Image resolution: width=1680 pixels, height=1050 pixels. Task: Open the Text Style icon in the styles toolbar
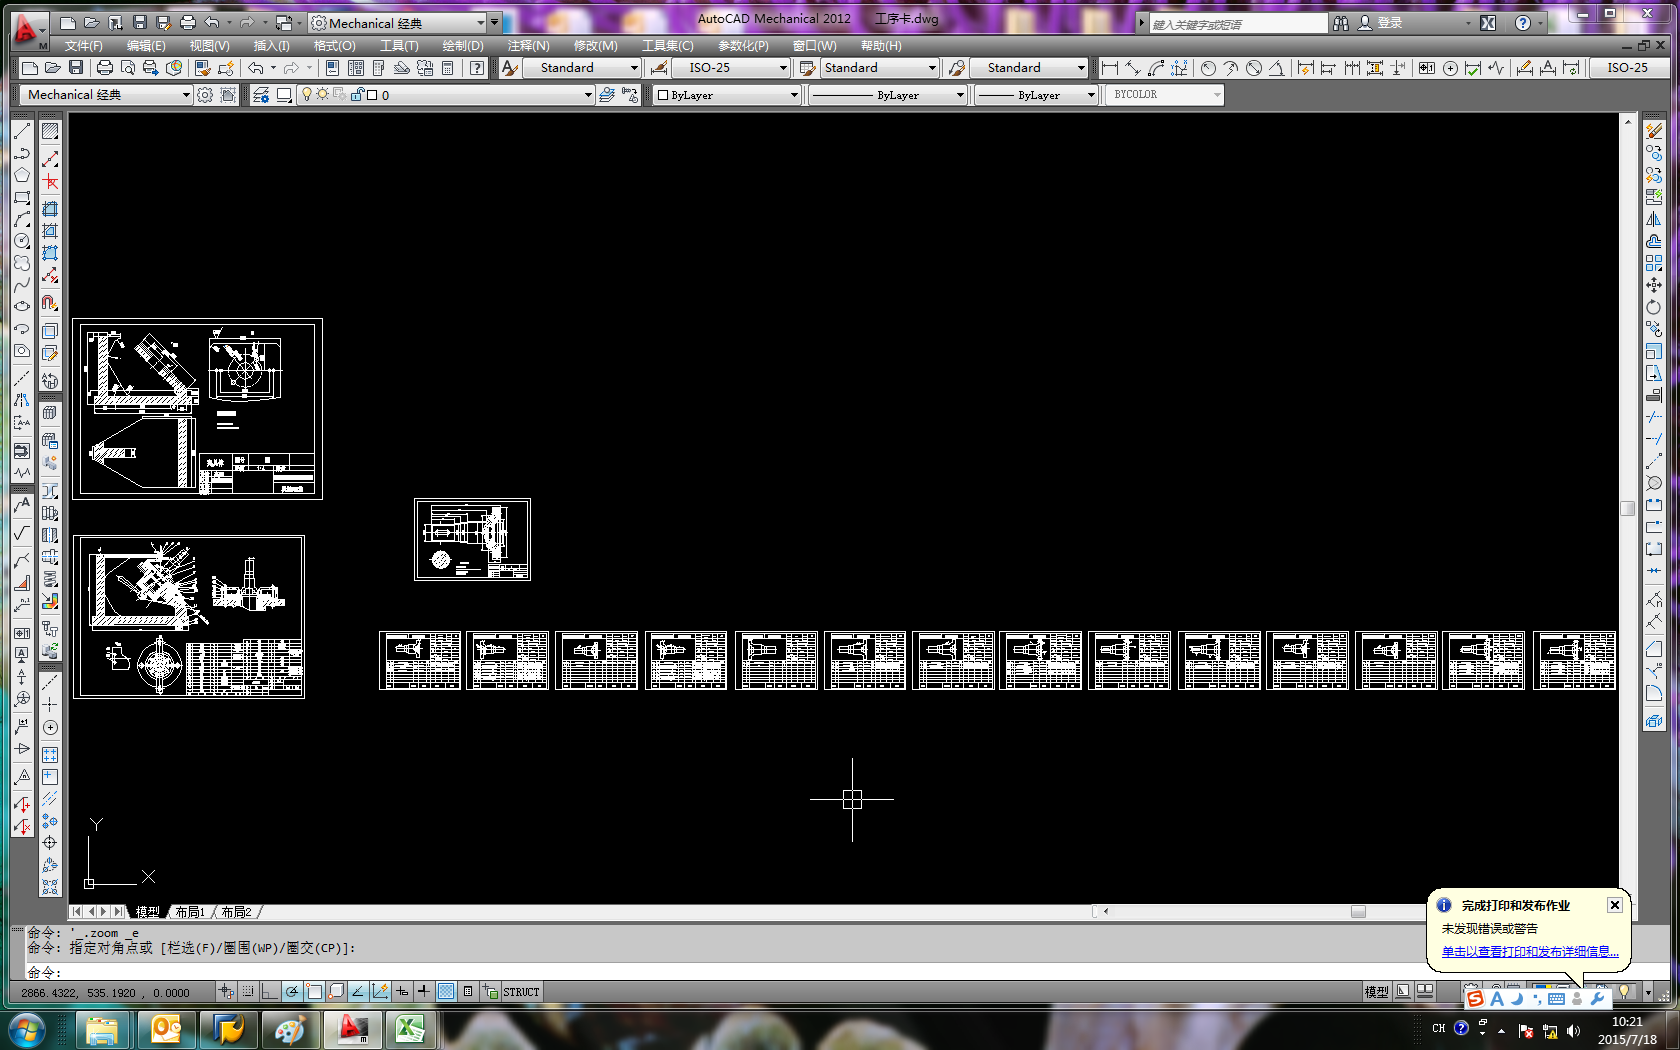510,68
